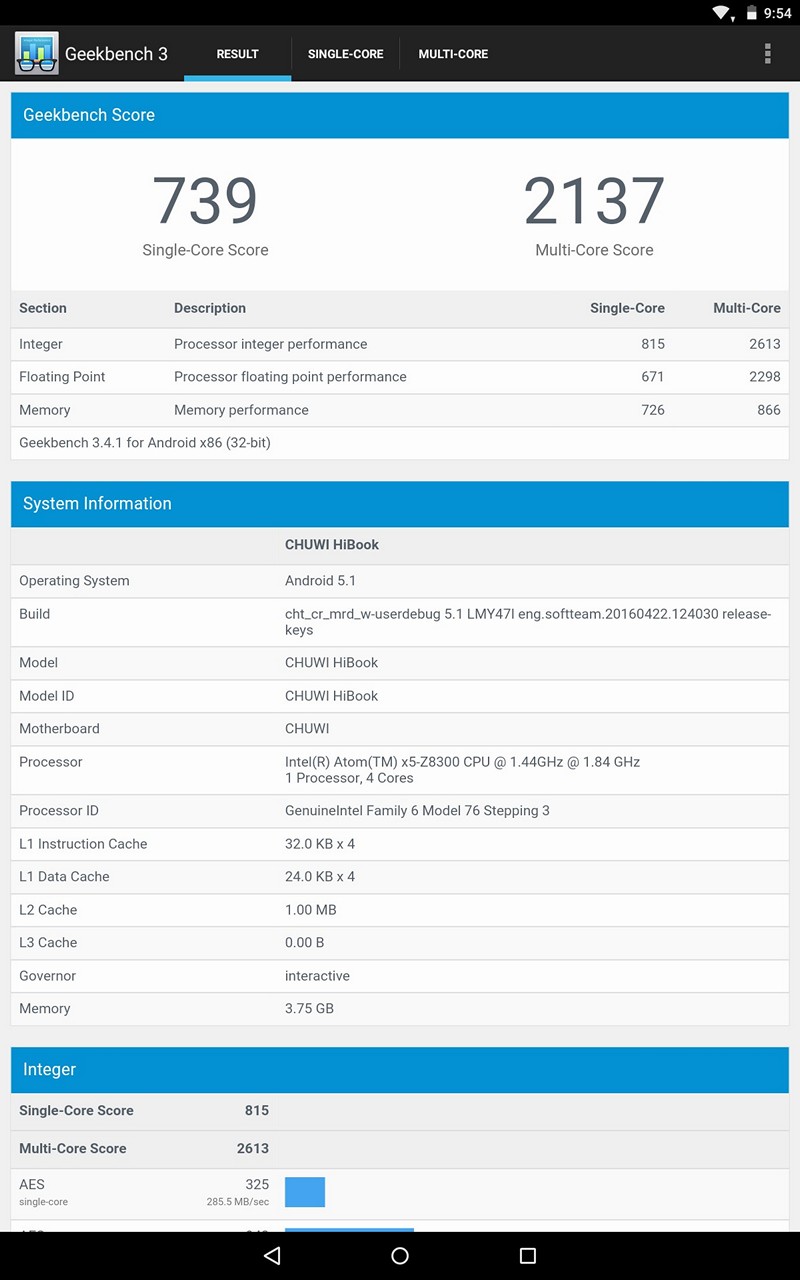Select the Memory performance row
800x1280 pixels.
[x=400, y=410]
